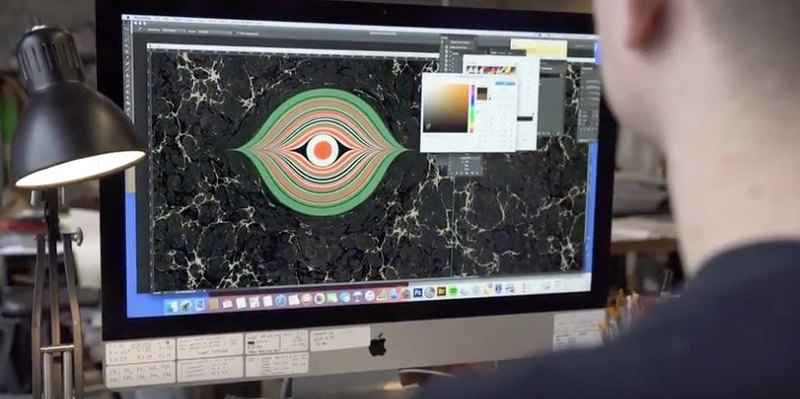Choose a swatch from the Swatches strip

click(x=491, y=70)
